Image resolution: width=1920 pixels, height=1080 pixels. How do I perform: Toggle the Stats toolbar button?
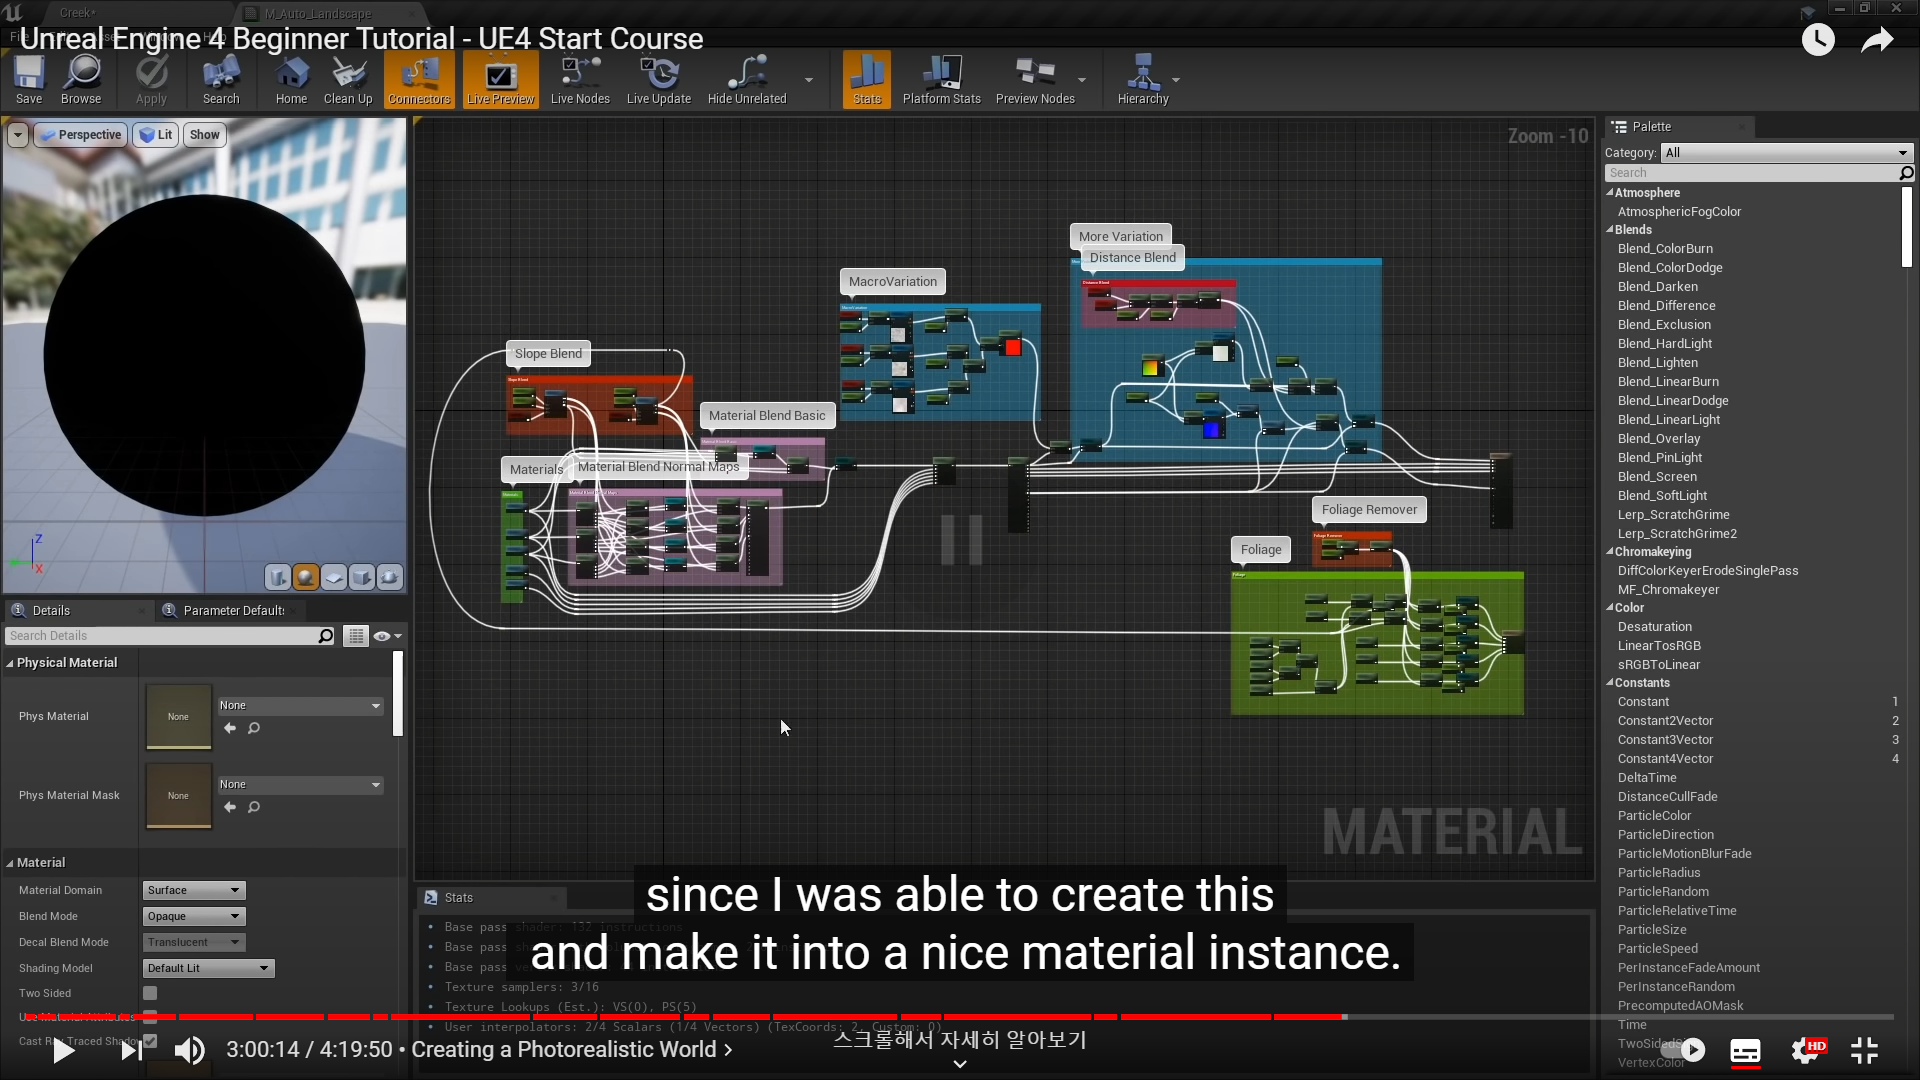pyautogui.click(x=867, y=79)
